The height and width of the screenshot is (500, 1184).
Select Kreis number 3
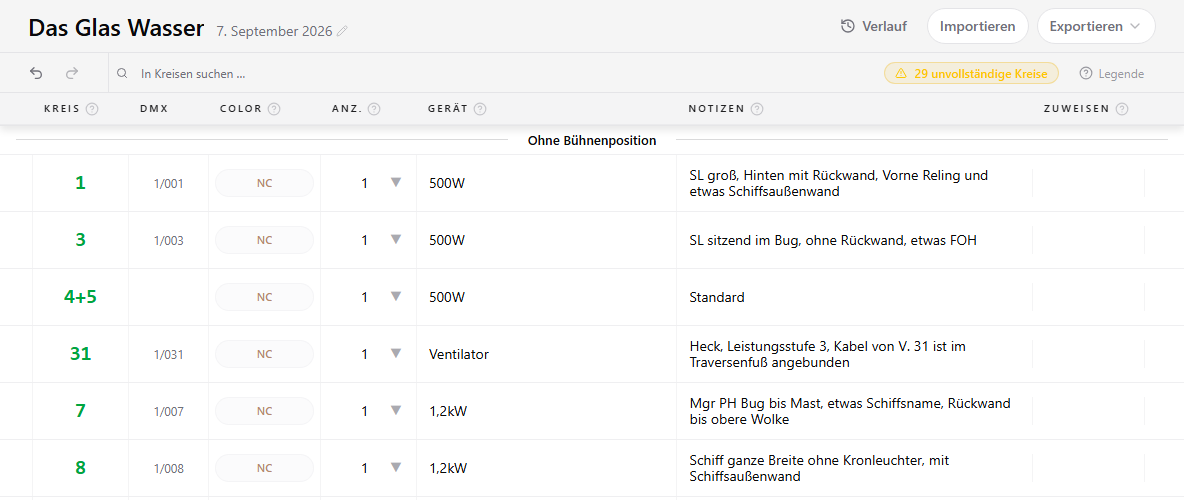(80, 239)
